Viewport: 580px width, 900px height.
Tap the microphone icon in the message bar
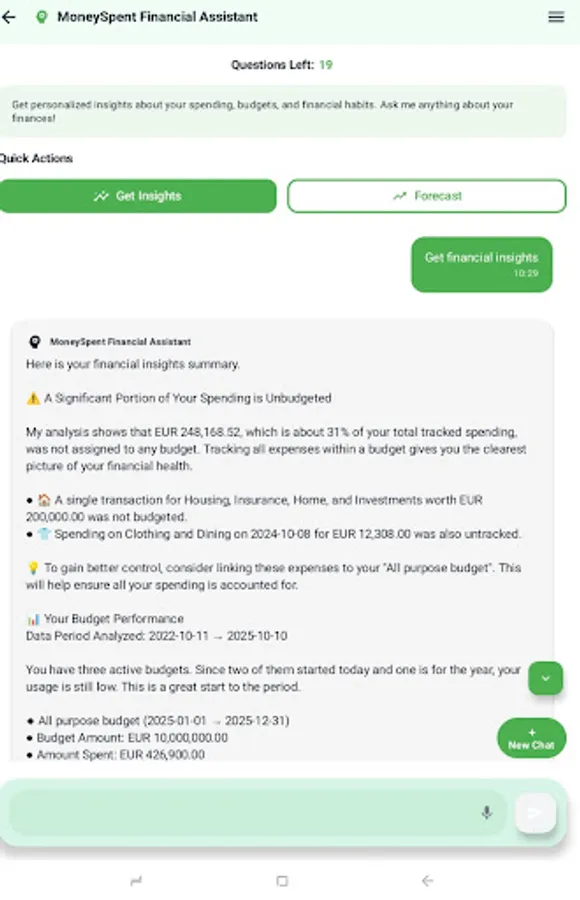[x=487, y=812]
